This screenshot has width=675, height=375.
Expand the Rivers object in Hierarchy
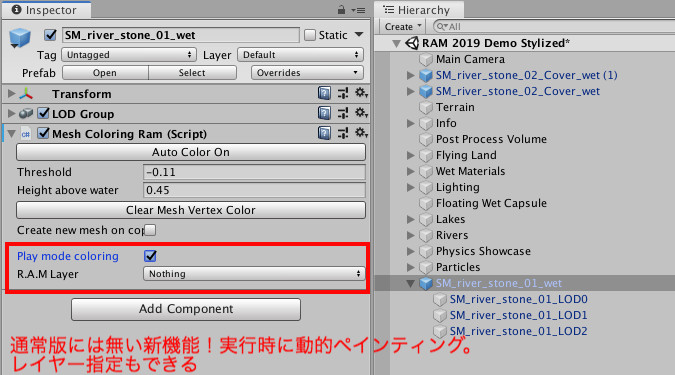pos(411,236)
